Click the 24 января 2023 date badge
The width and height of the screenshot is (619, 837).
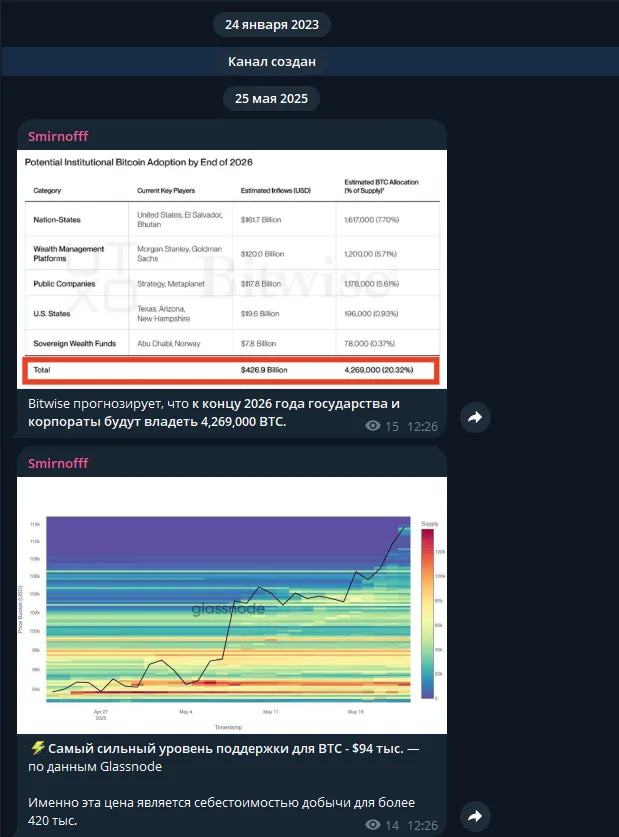pyautogui.click(x=272, y=25)
